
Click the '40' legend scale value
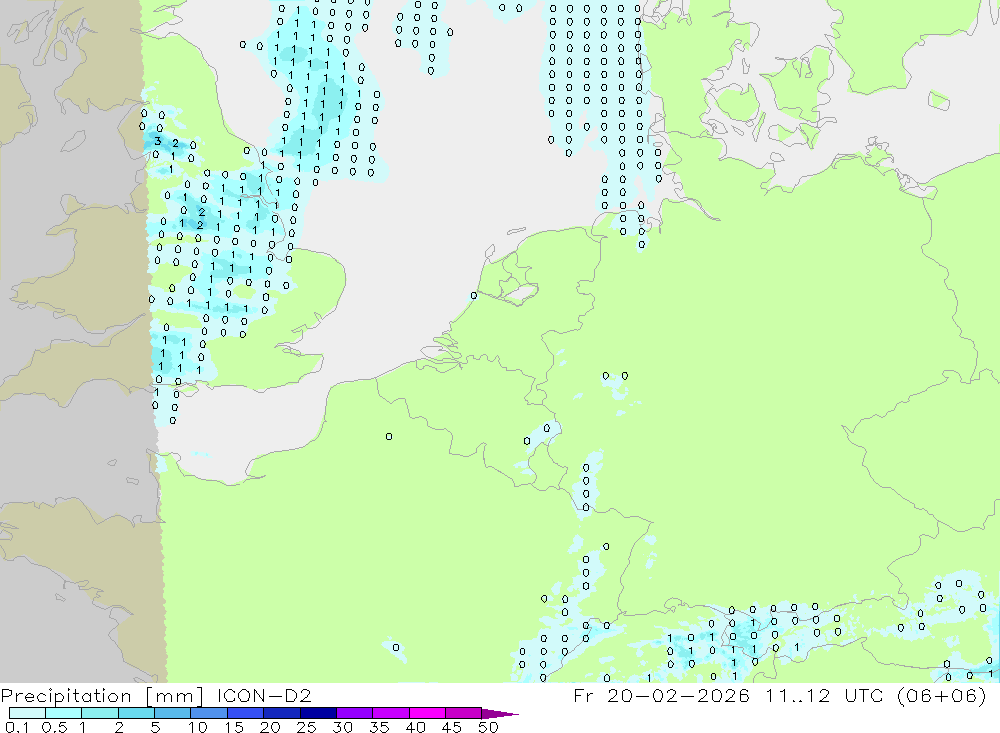416,727
